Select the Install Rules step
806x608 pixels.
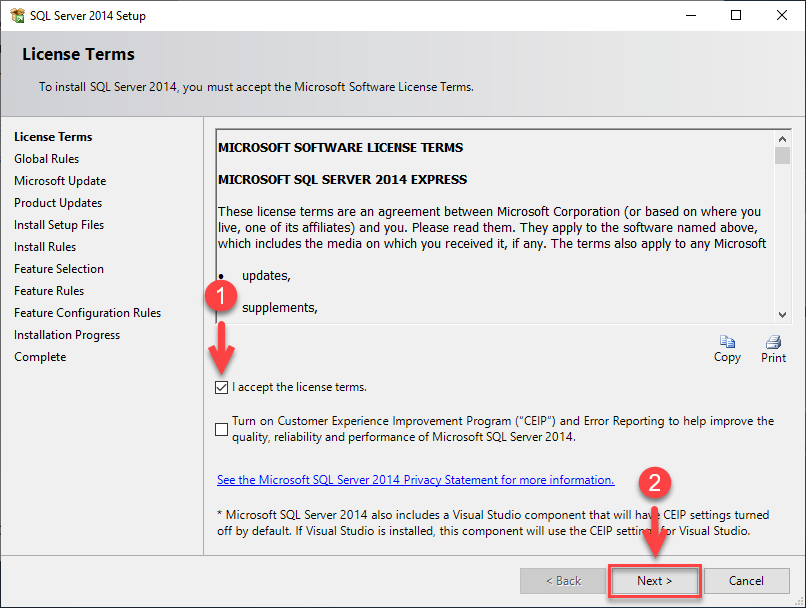[45, 247]
